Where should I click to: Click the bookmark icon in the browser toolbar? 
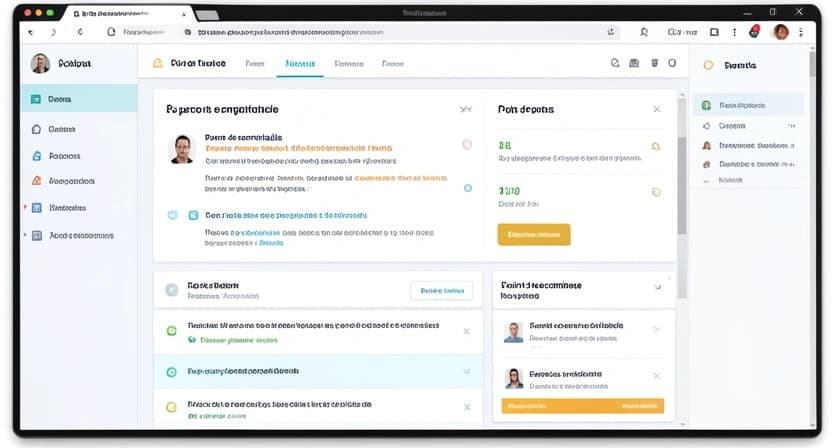(644, 32)
